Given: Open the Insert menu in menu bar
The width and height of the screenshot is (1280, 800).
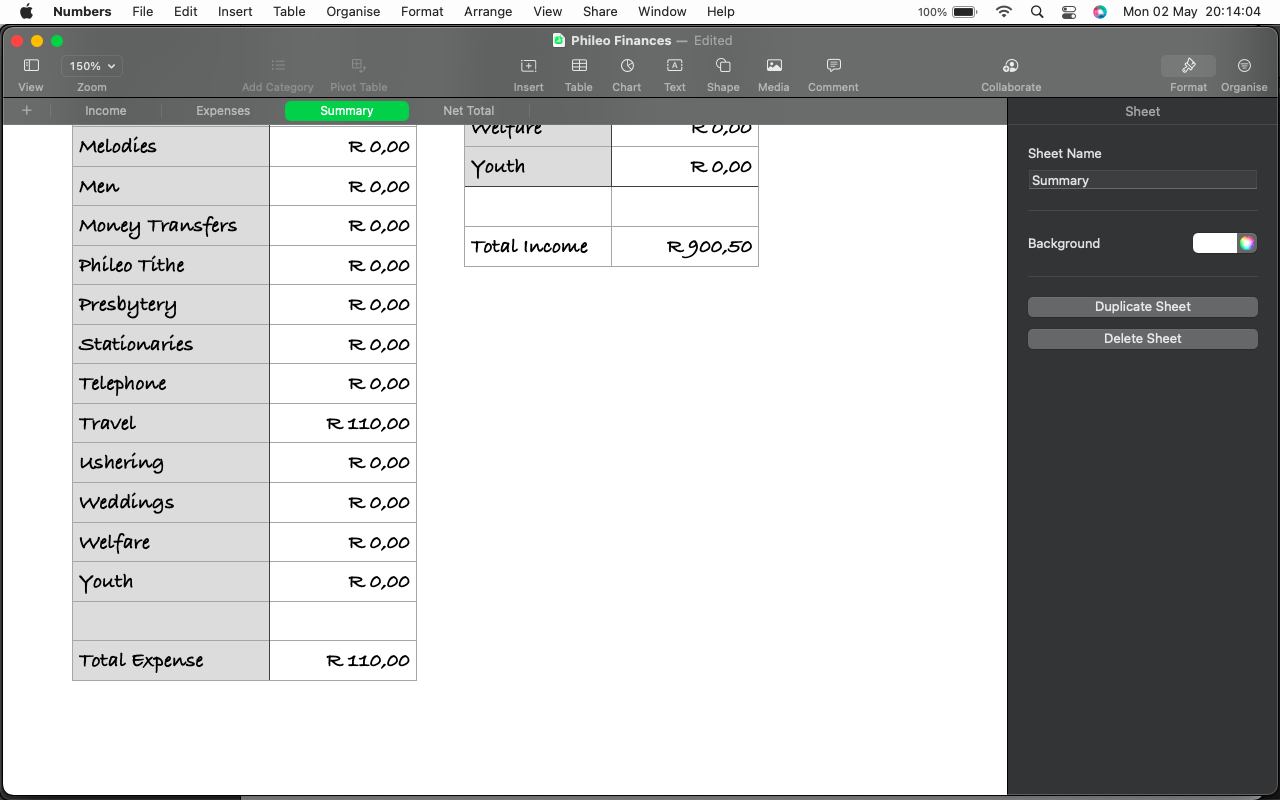Looking at the screenshot, I should [x=235, y=12].
